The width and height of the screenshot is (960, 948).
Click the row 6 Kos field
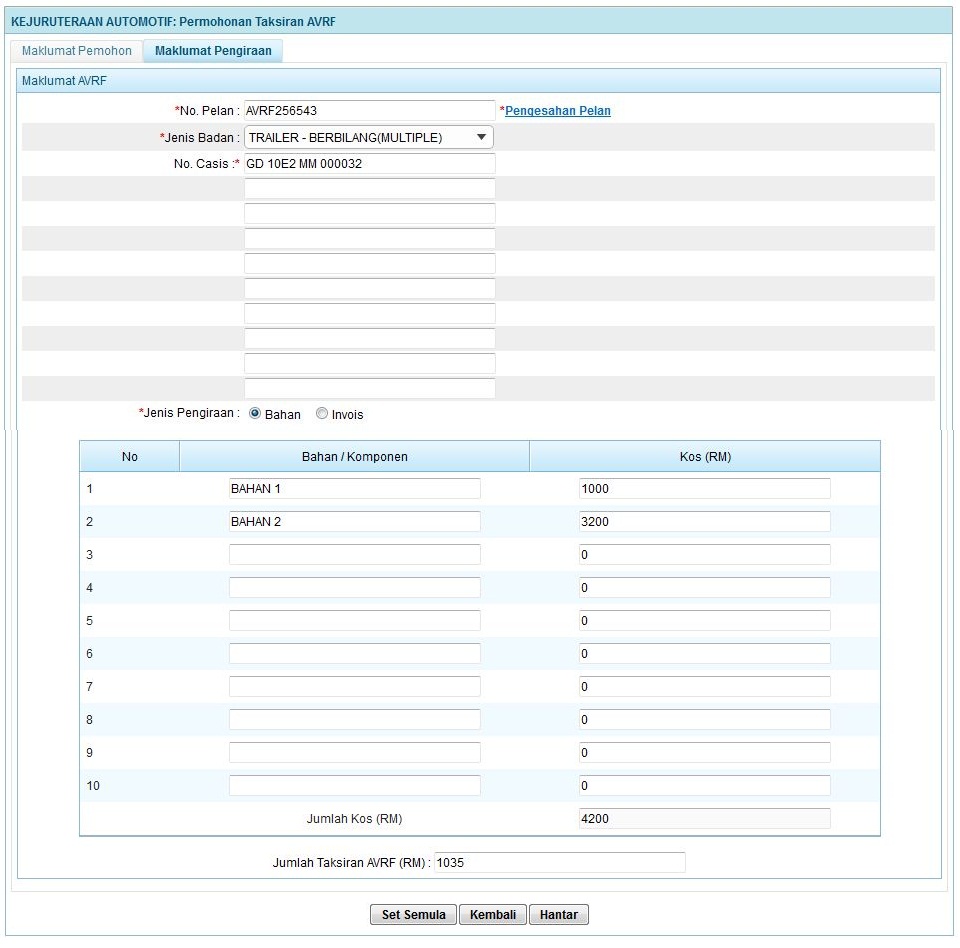click(x=705, y=654)
